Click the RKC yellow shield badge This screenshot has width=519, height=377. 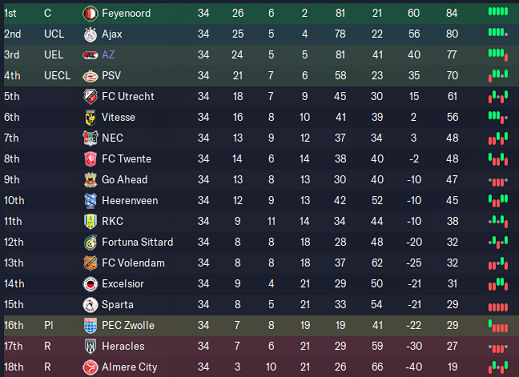pyautogui.click(x=90, y=221)
